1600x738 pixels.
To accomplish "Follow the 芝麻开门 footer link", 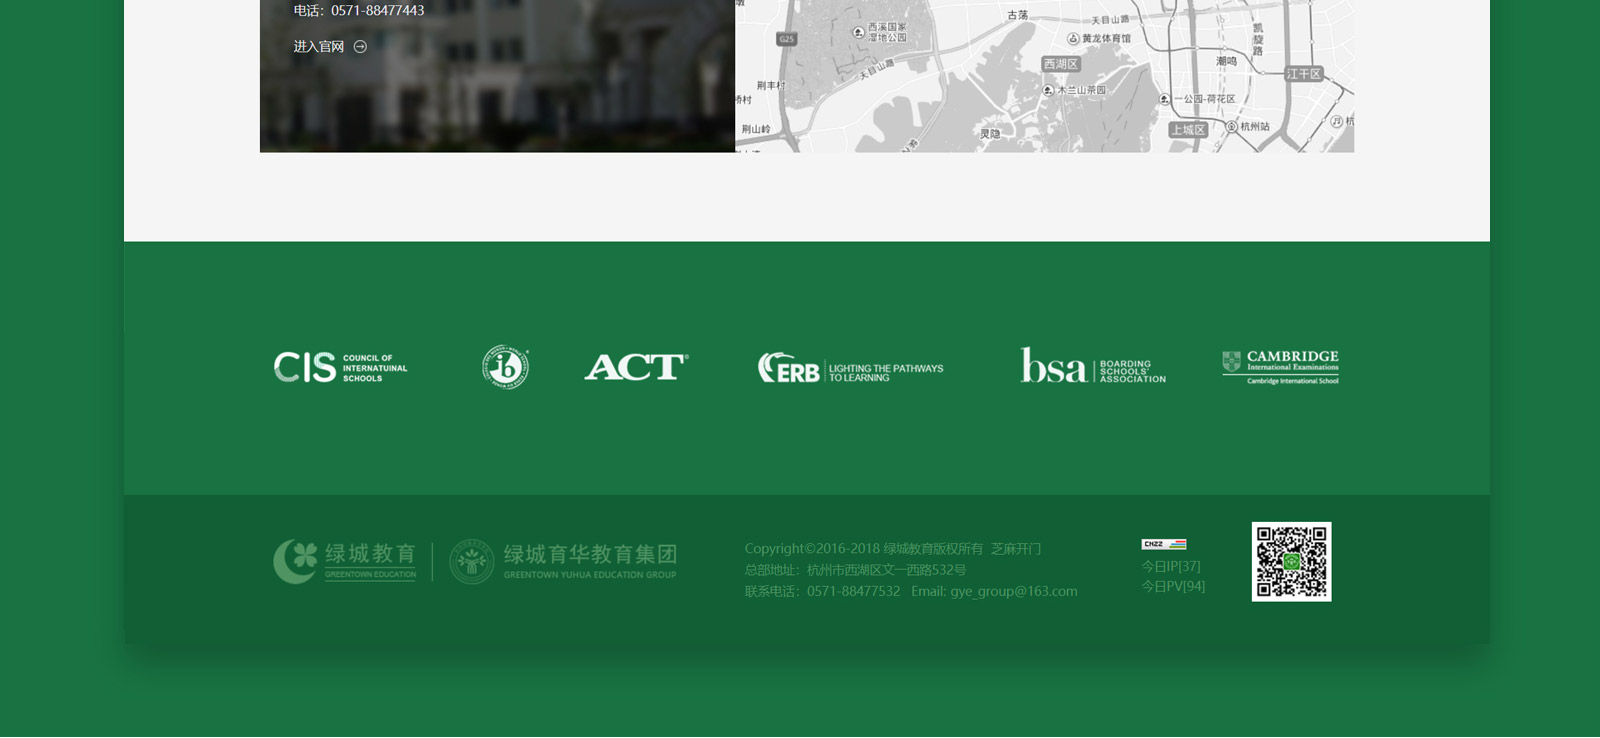I will [x=1016, y=549].
